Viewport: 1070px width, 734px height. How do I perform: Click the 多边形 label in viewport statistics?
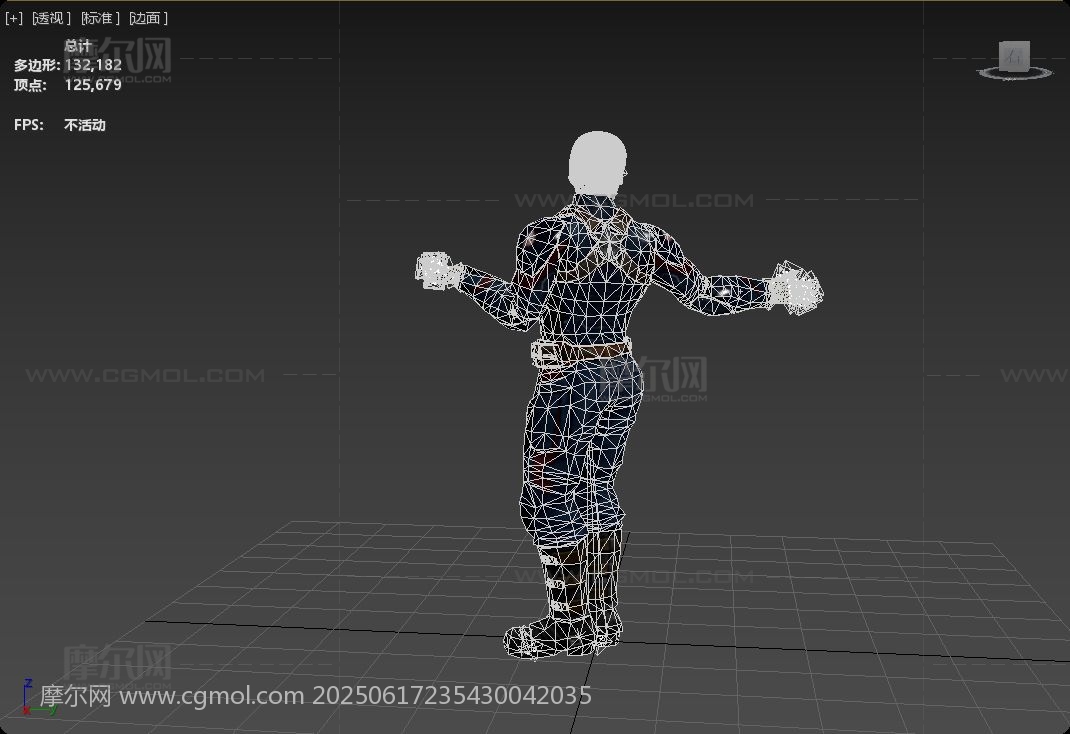37,65
